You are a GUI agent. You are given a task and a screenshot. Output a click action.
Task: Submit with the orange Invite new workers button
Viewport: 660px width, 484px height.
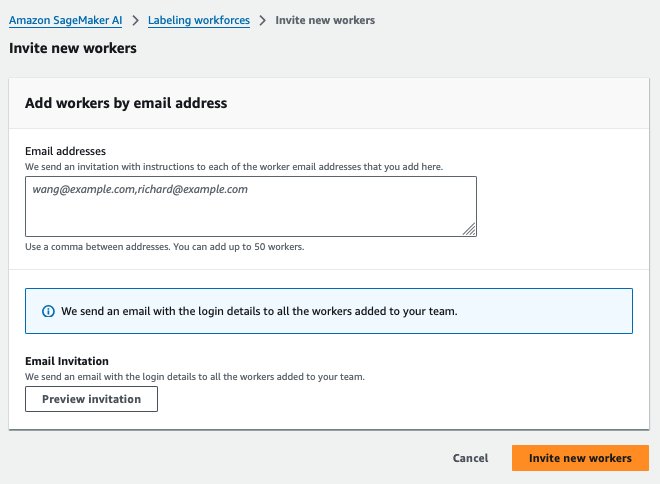pyautogui.click(x=580, y=458)
